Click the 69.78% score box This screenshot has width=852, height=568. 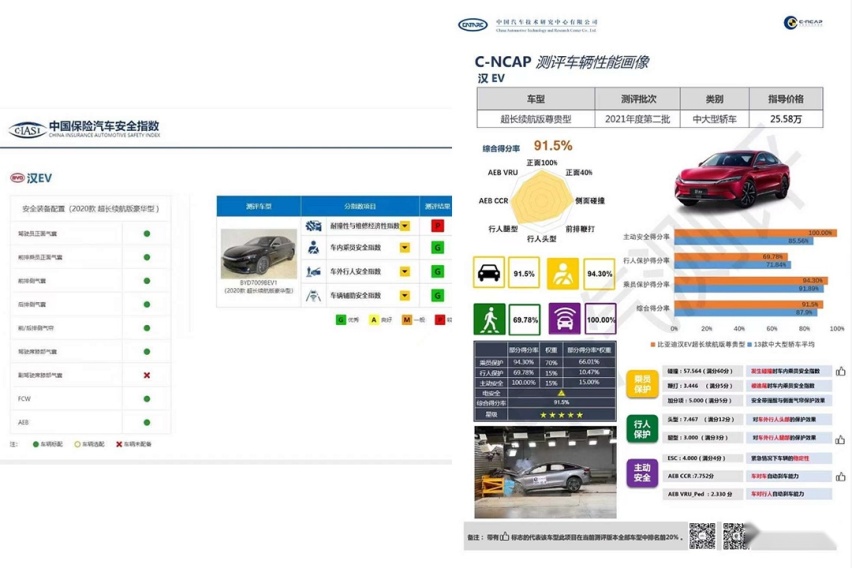(x=525, y=319)
